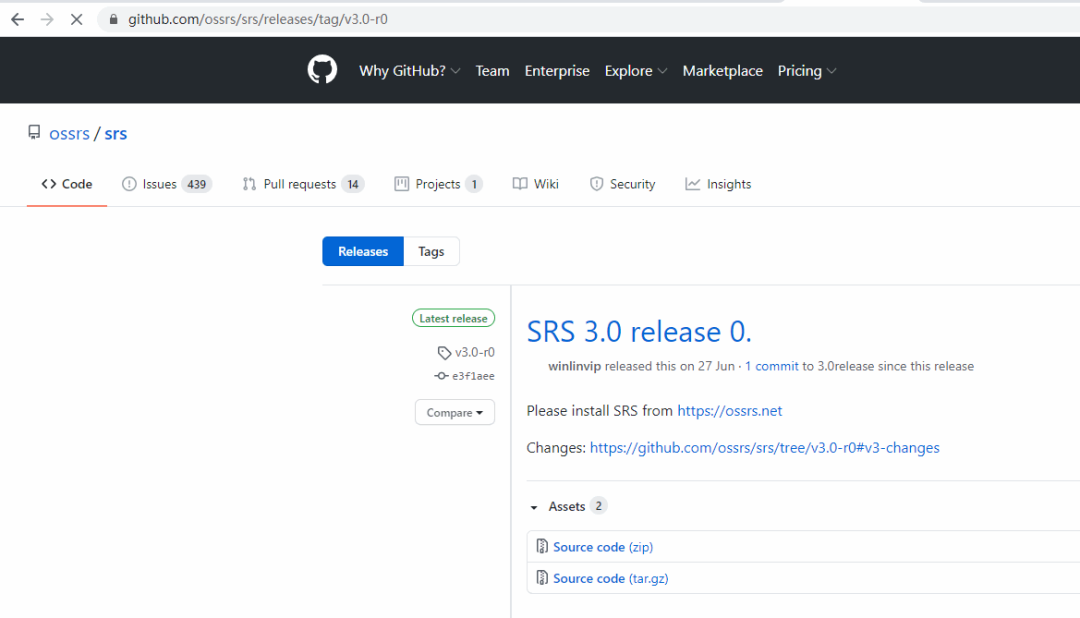Open the v3-changes GitHub tree link
Viewport: 1080px width, 618px height.
(765, 448)
